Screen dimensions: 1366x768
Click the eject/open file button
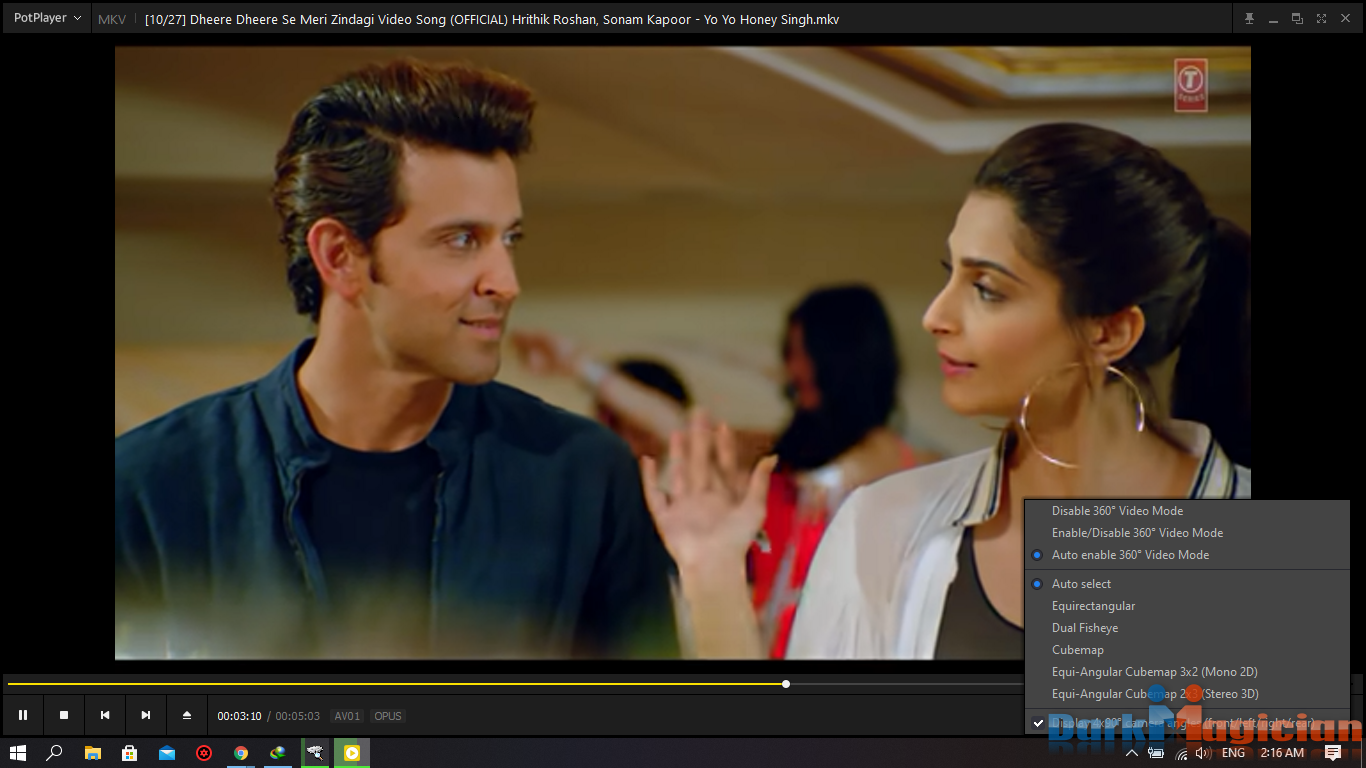[187, 715]
